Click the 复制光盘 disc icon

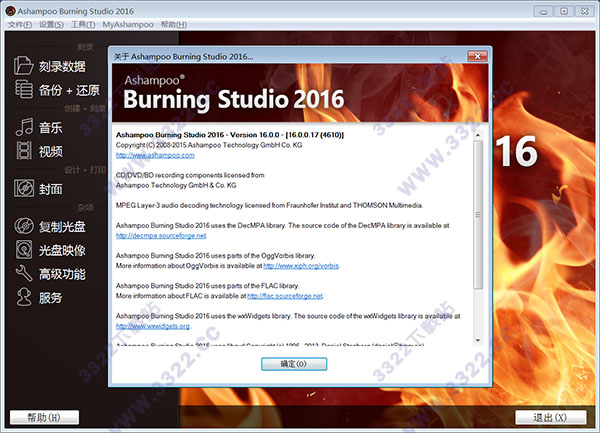[24, 226]
